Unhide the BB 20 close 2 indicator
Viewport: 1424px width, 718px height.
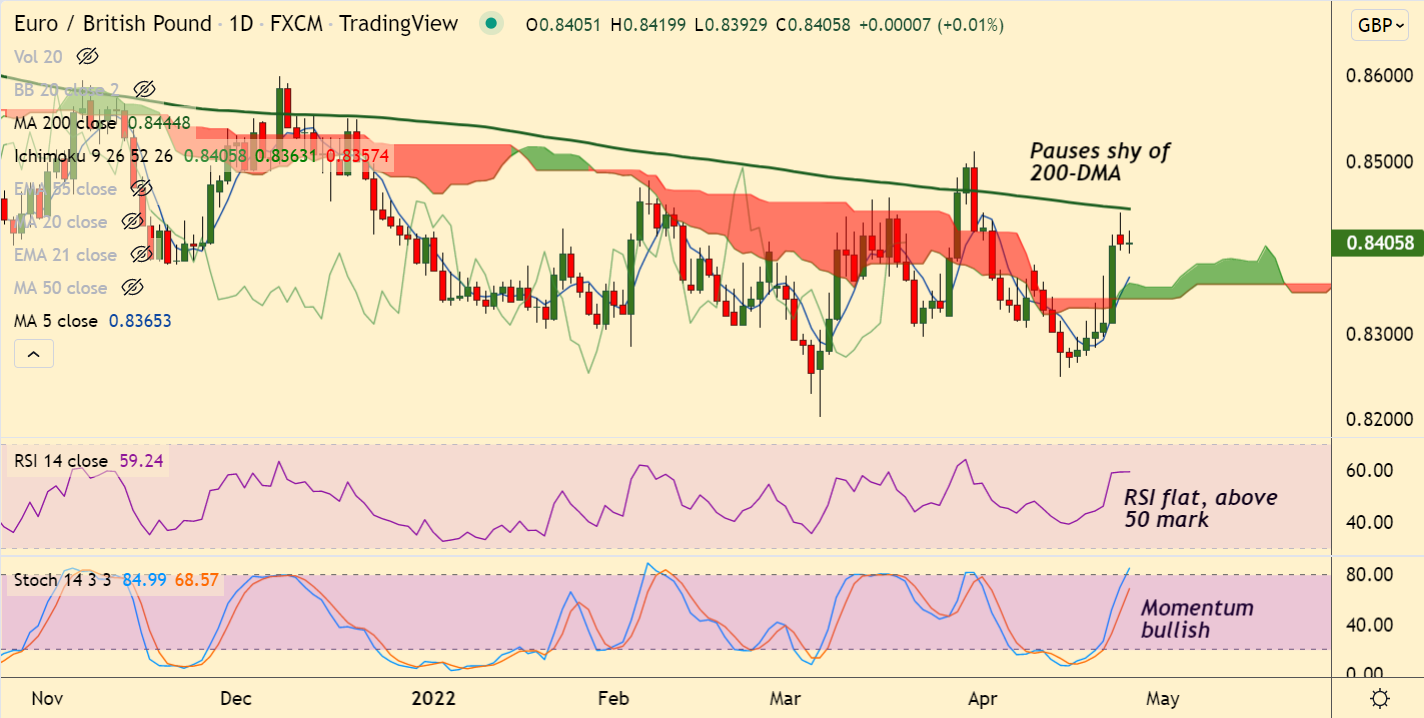coord(146,89)
